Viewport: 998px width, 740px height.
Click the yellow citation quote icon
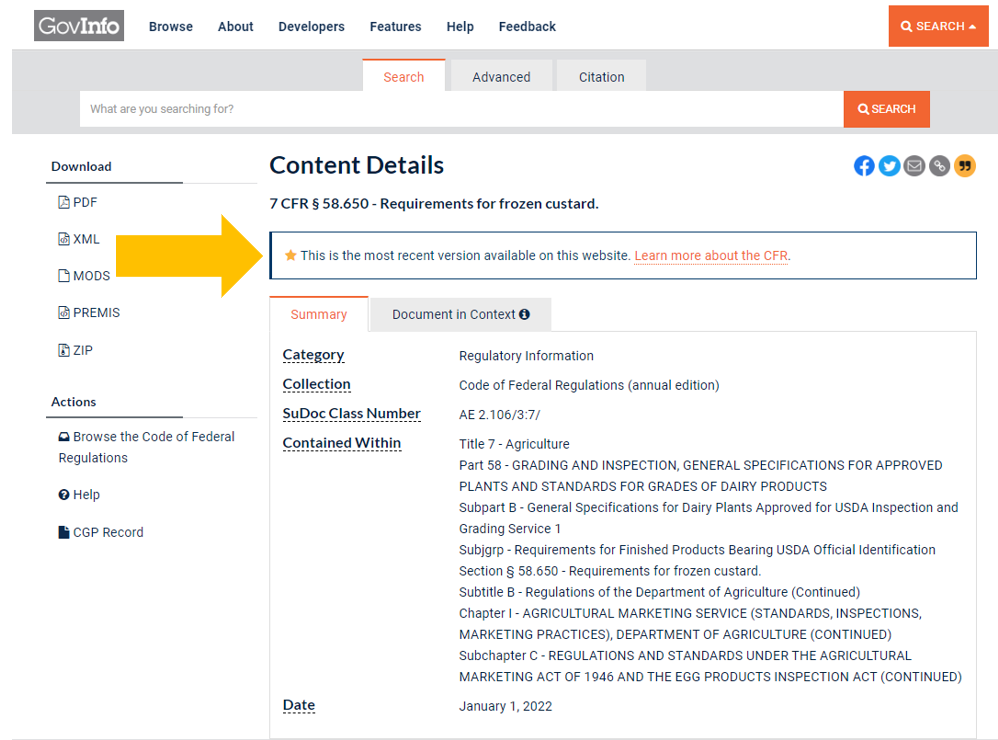coord(964,166)
